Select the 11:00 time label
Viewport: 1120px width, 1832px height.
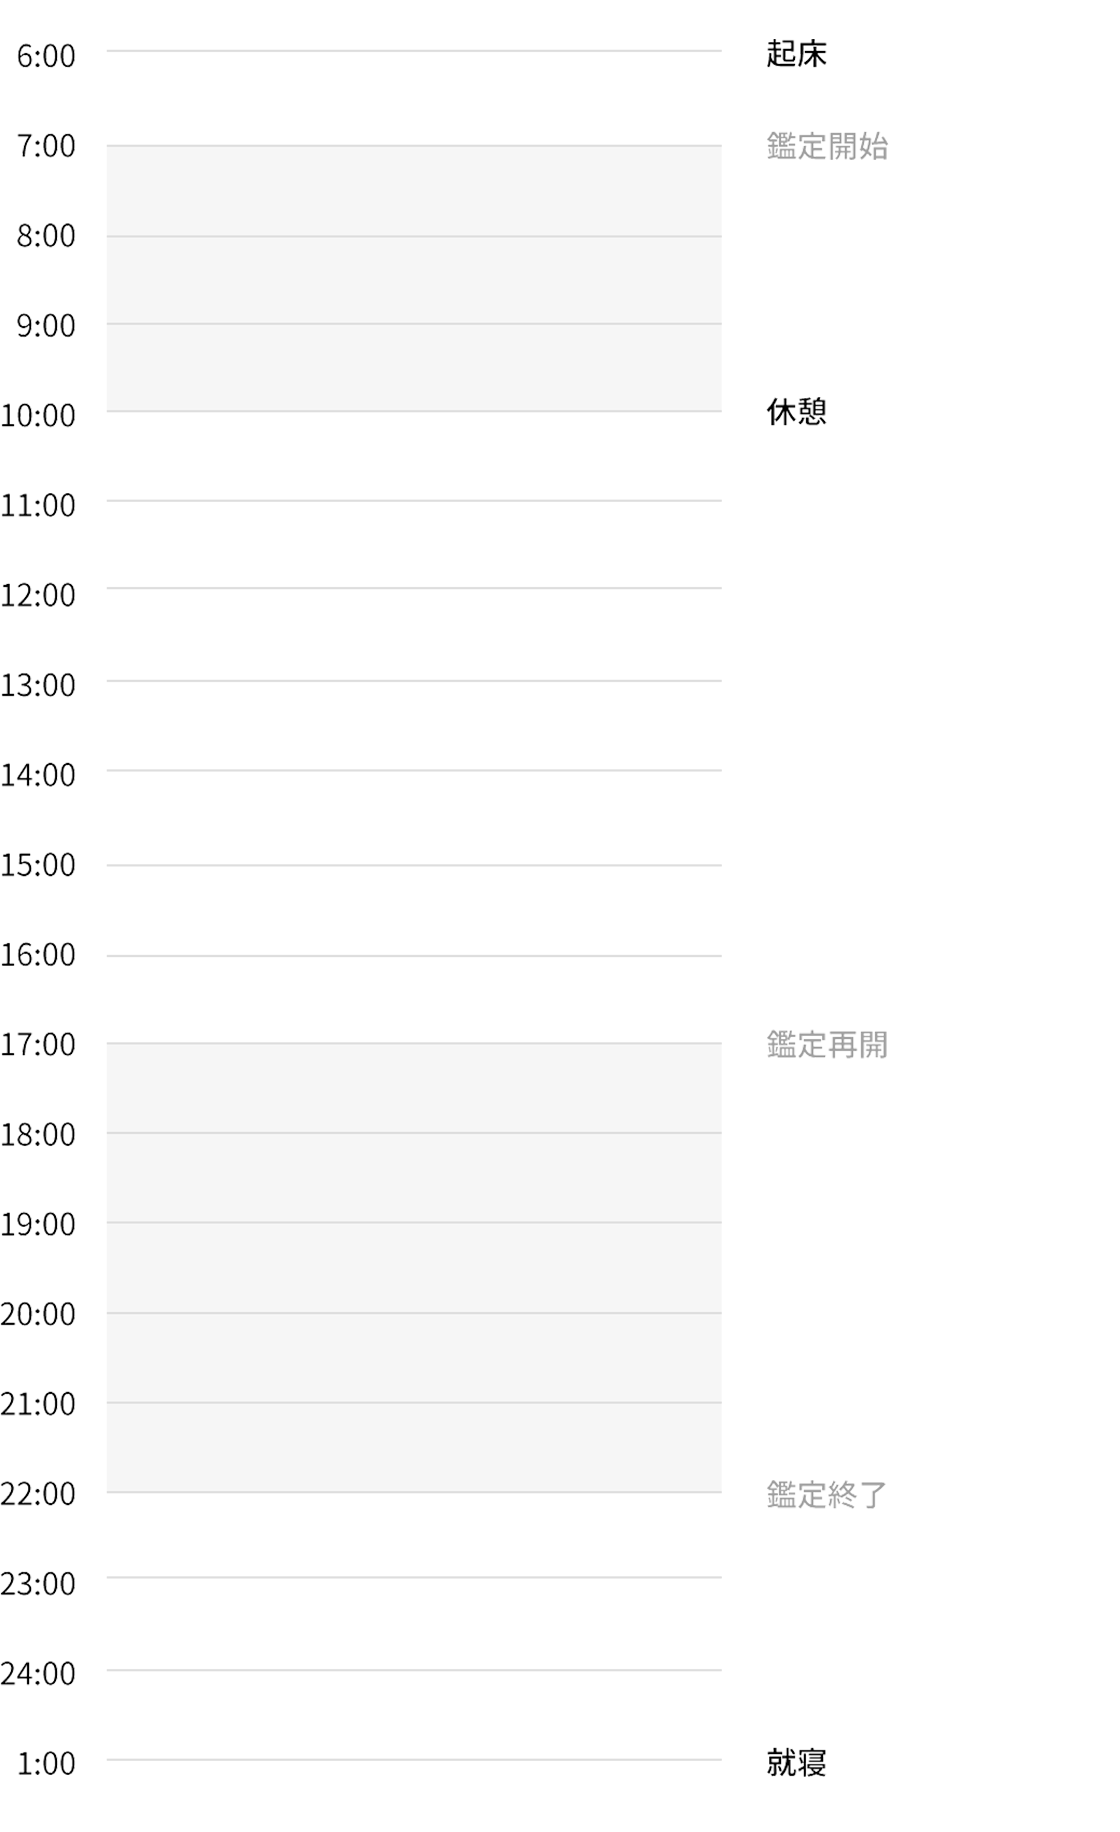(38, 506)
